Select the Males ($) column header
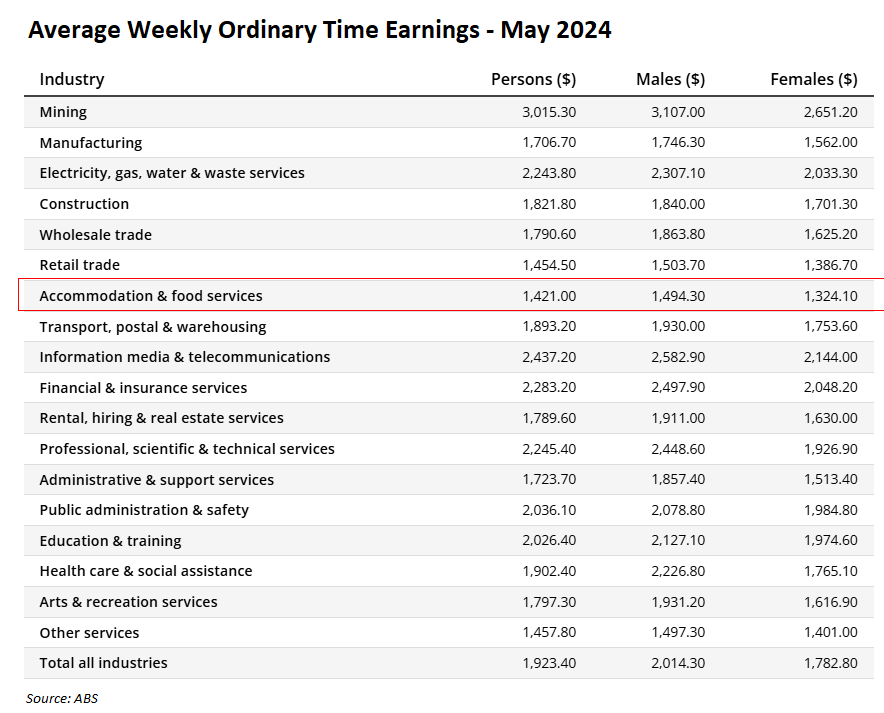 670,79
